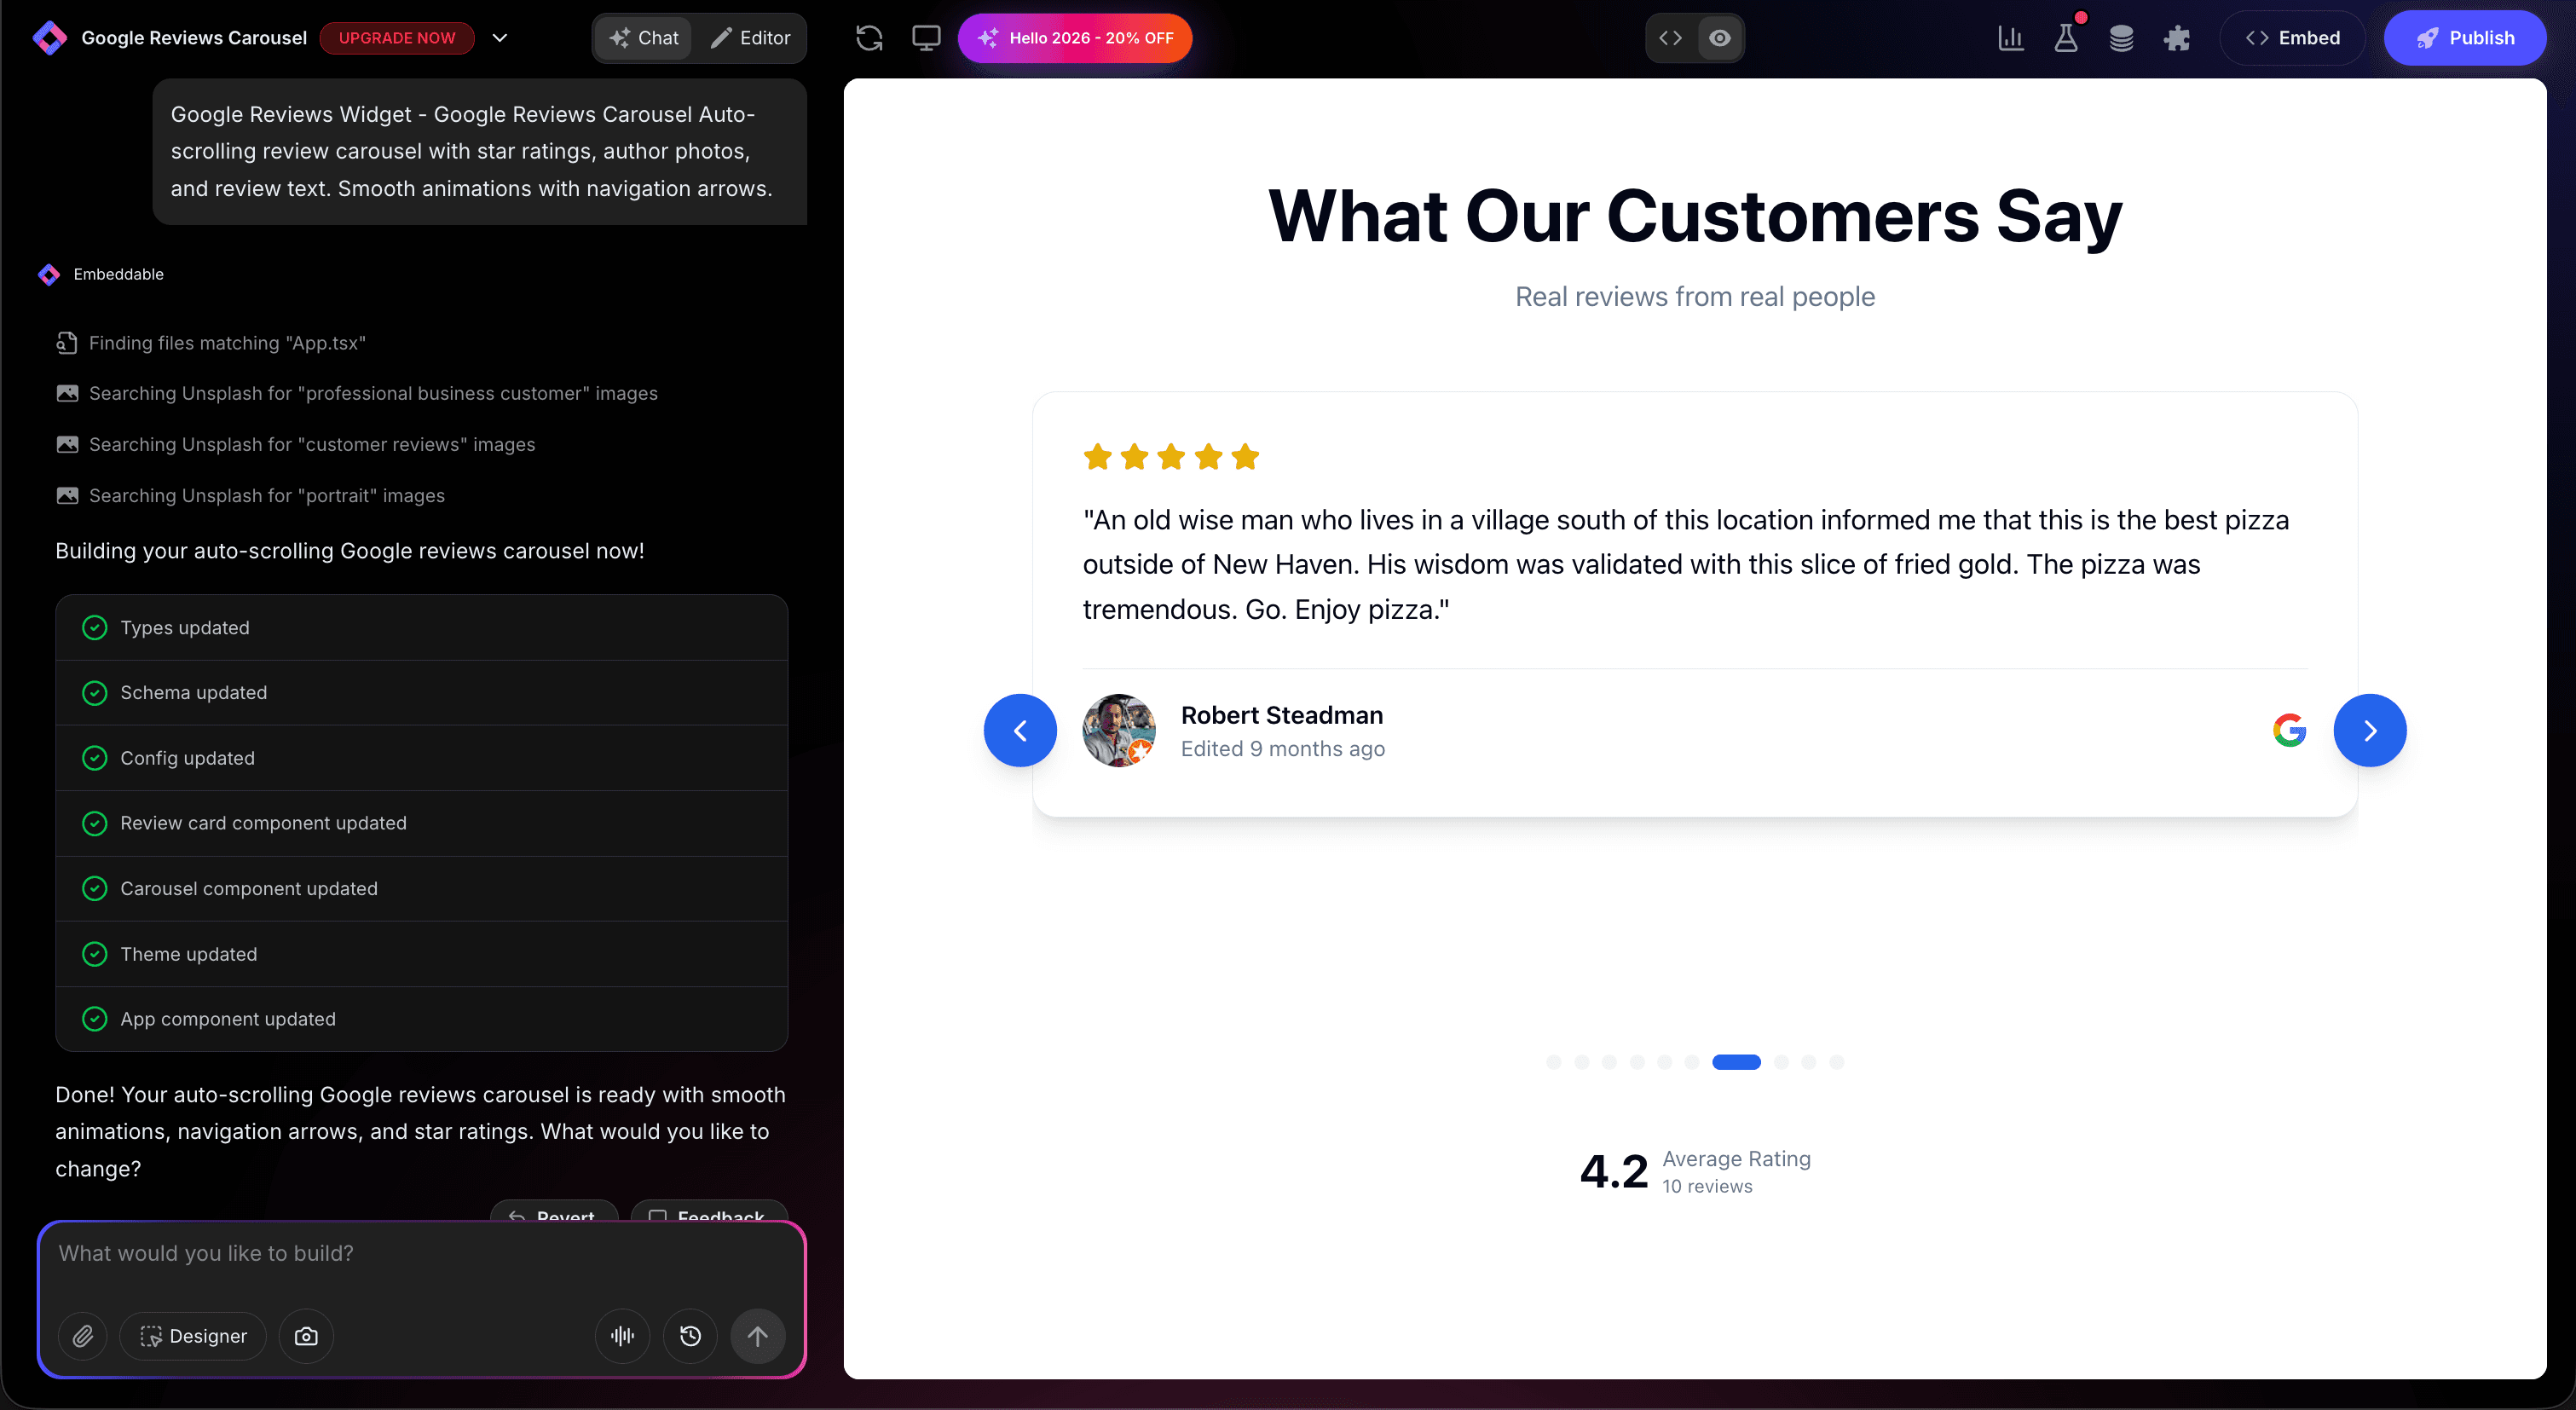The image size is (2576, 1410).
Task: Select the active blue carousel pagination indicator
Action: (x=1737, y=1062)
